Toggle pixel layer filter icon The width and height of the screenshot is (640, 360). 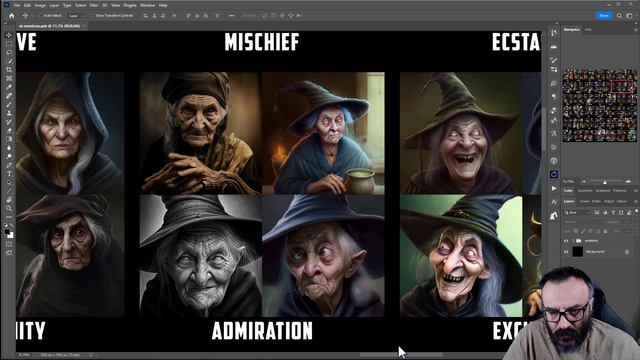[x=597, y=213]
